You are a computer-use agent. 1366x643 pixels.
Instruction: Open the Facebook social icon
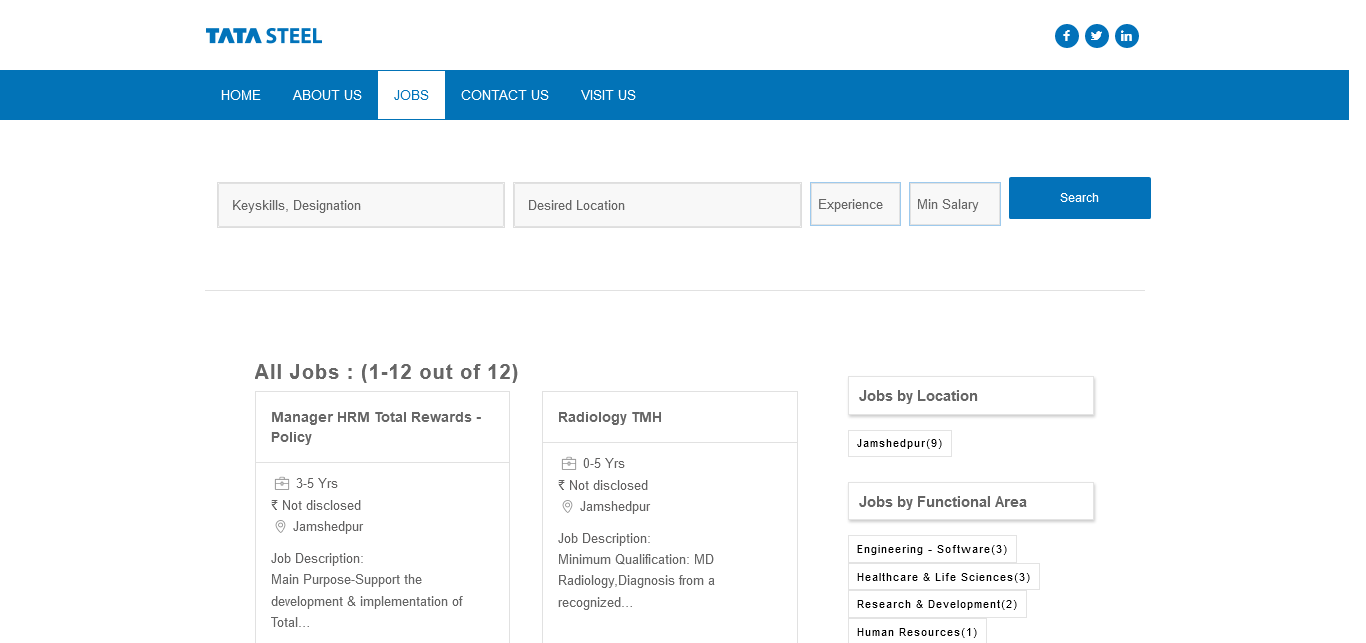pos(1067,36)
